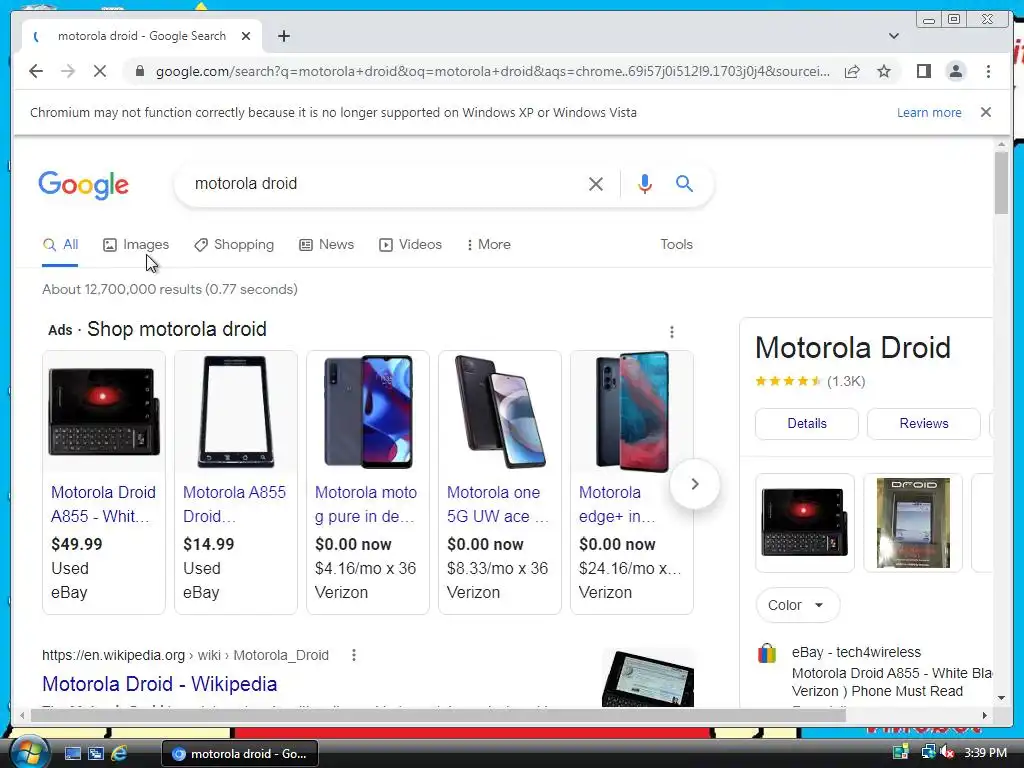Click the Google logo
The height and width of the screenshot is (768, 1024).
(x=84, y=185)
